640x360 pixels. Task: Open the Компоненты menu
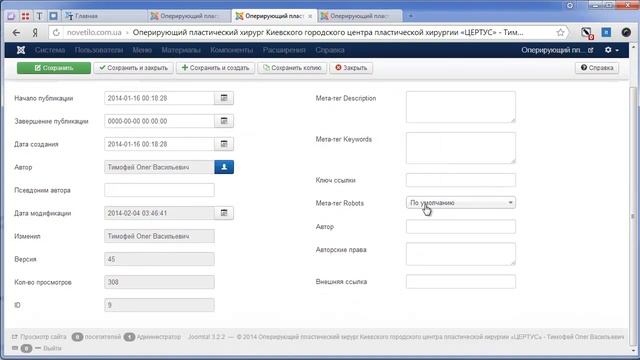tap(231, 50)
